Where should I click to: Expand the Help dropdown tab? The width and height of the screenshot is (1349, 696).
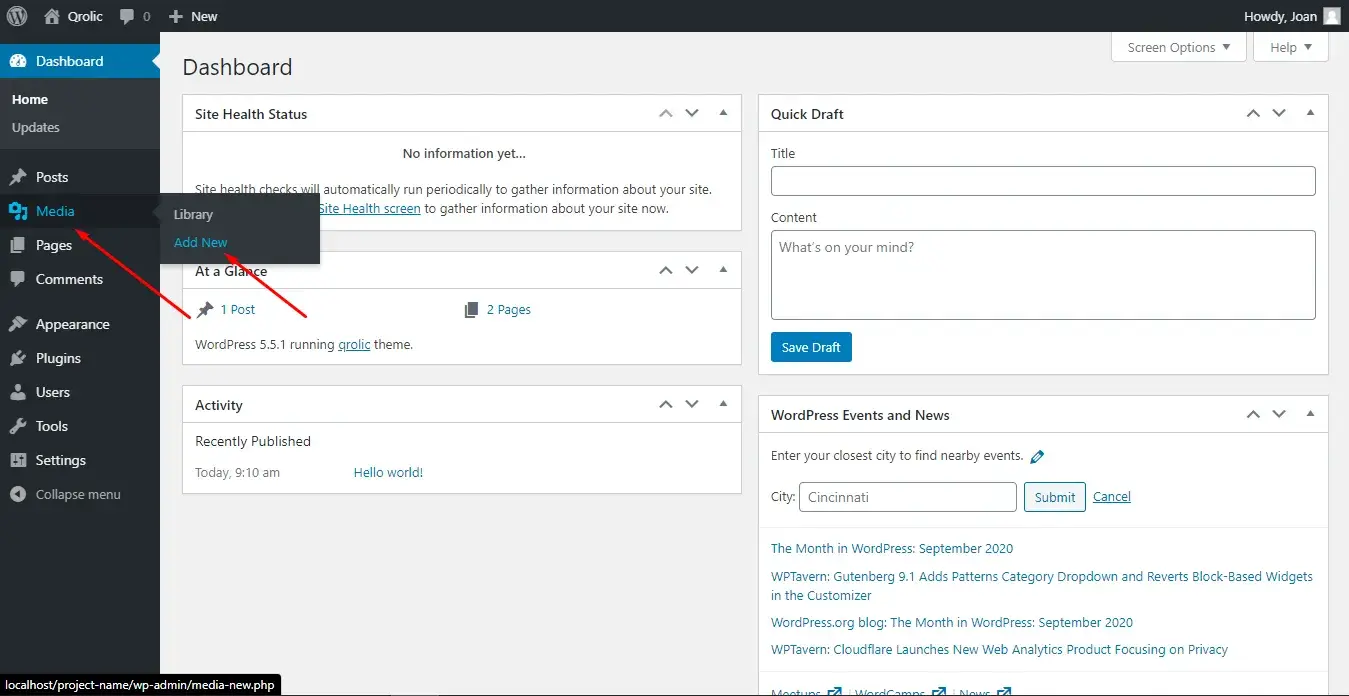(x=1290, y=47)
